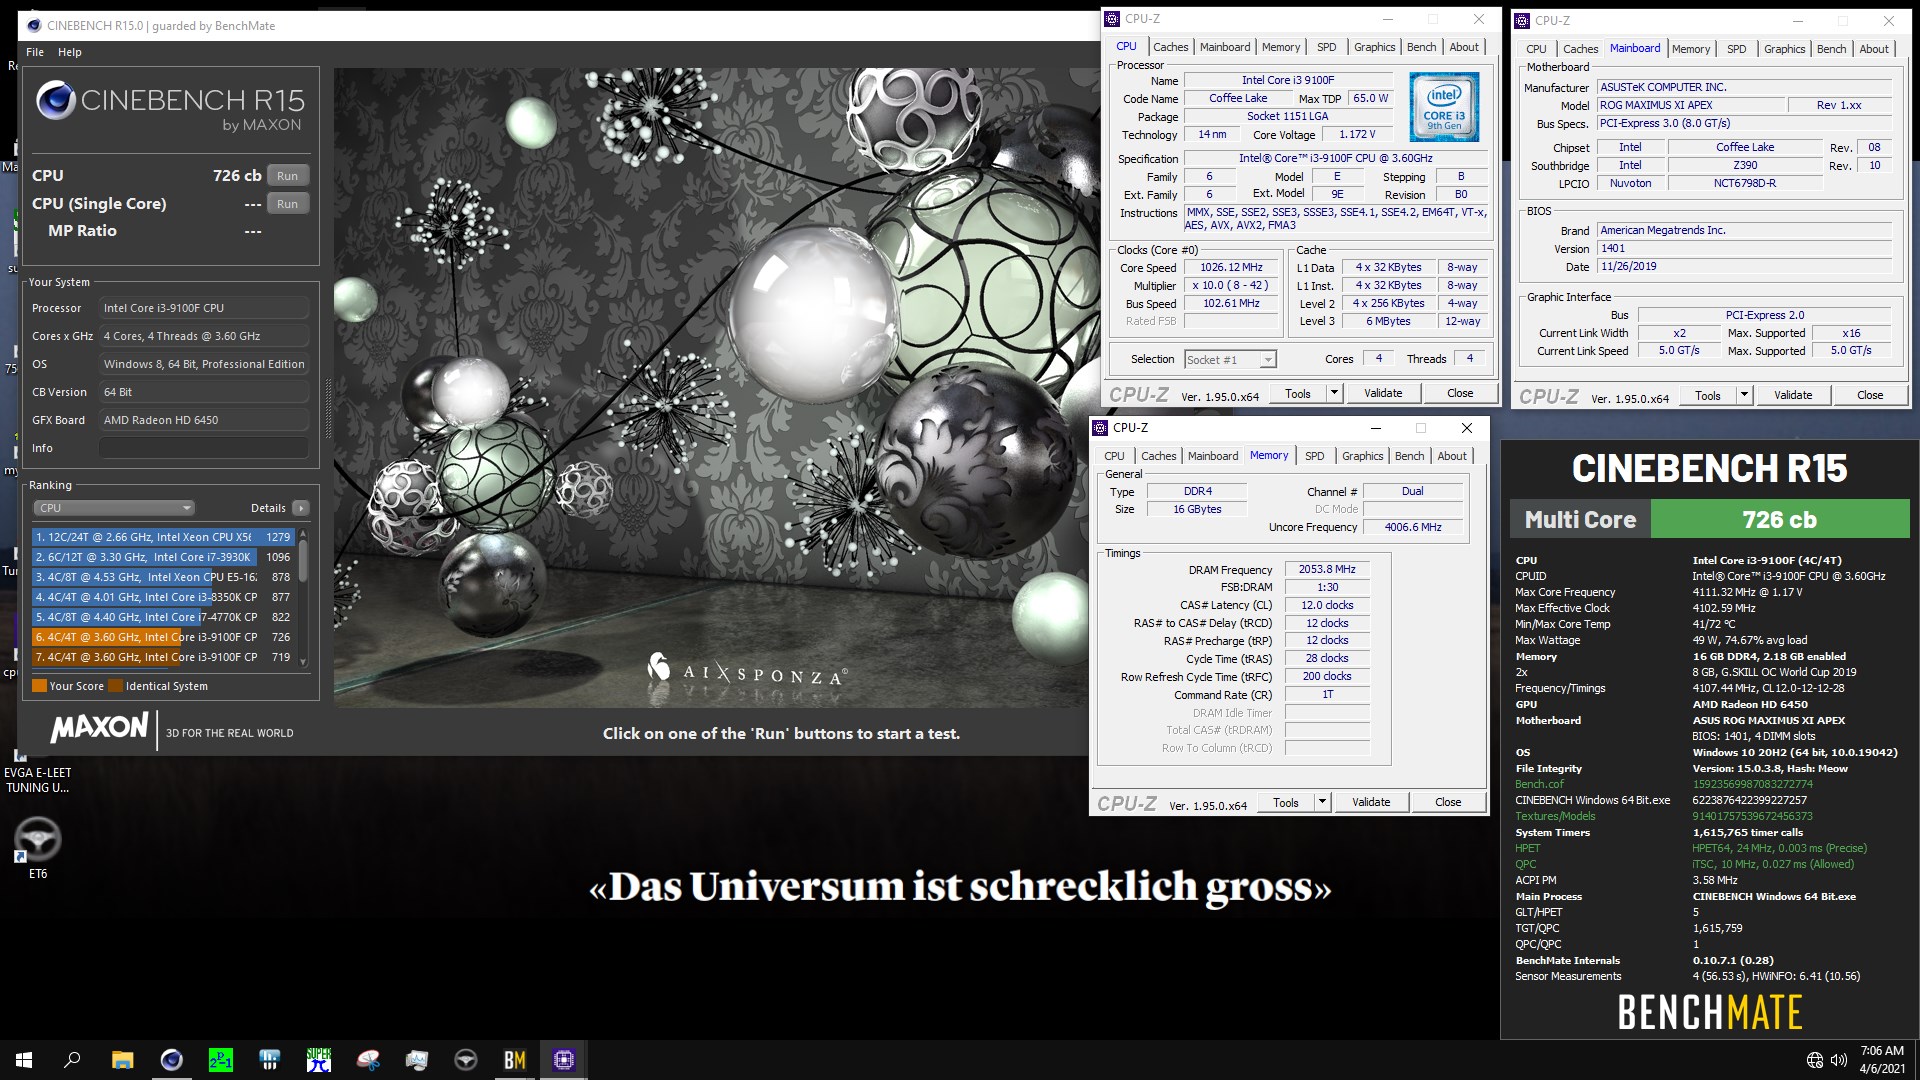Open the Prime95 taskbar icon
The height and width of the screenshot is (1080, 1920).
tap(220, 1060)
